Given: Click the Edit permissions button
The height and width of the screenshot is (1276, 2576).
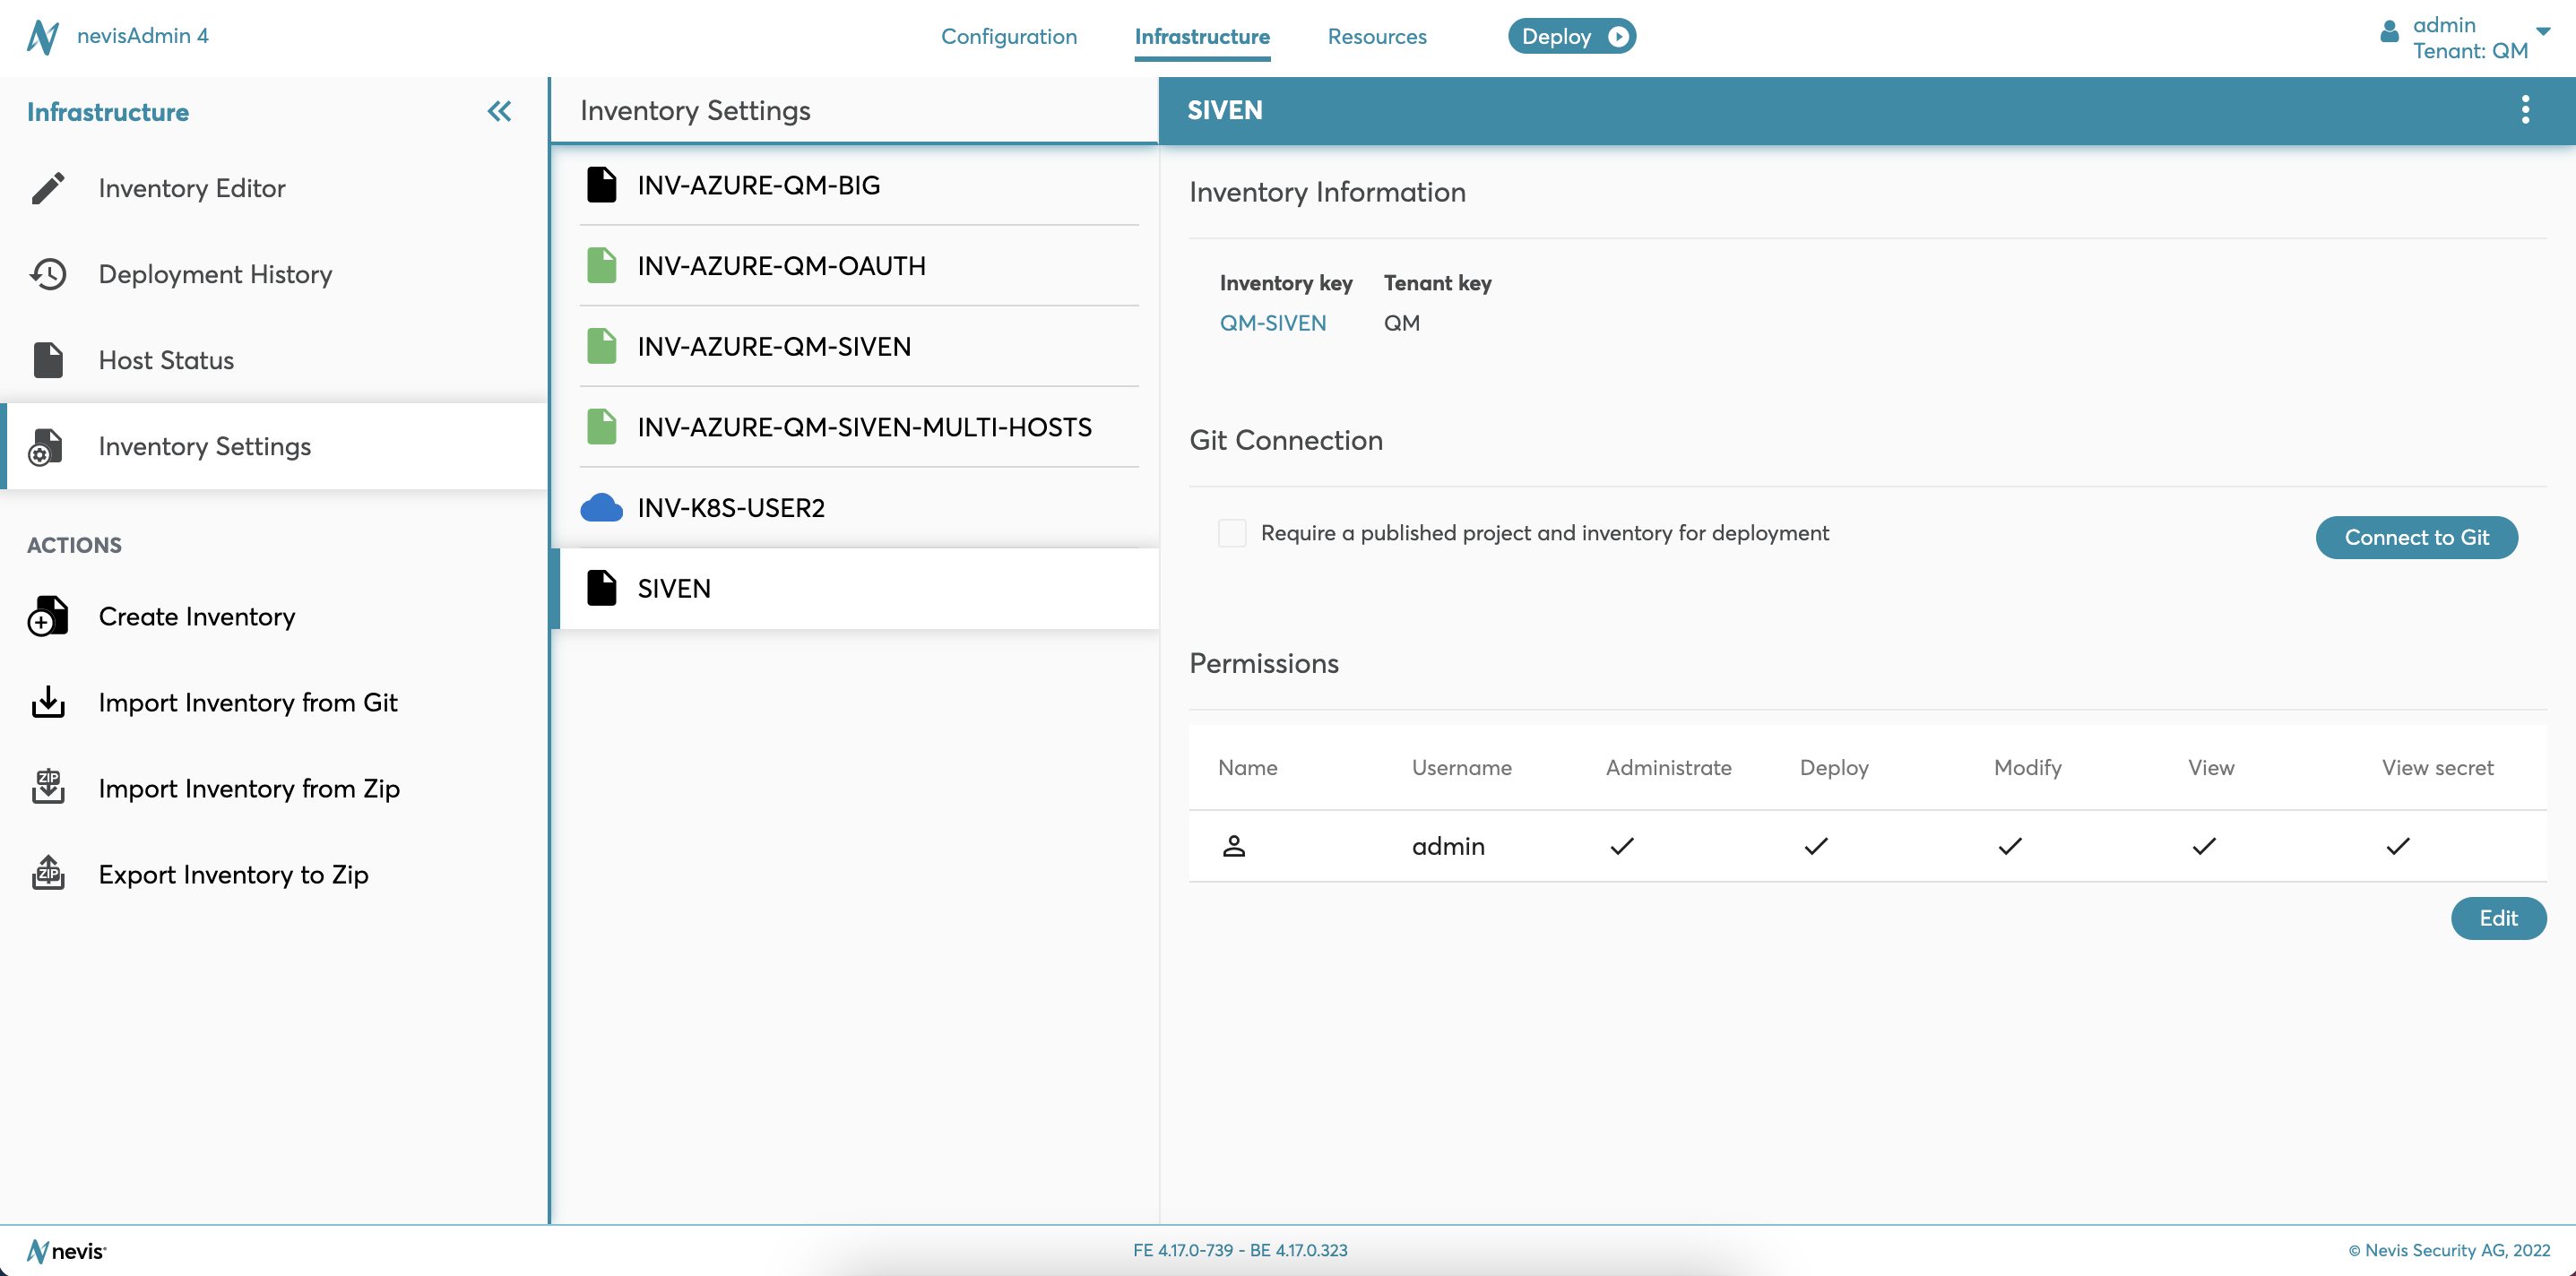Looking at the screenshot, I should (2497, 918).
